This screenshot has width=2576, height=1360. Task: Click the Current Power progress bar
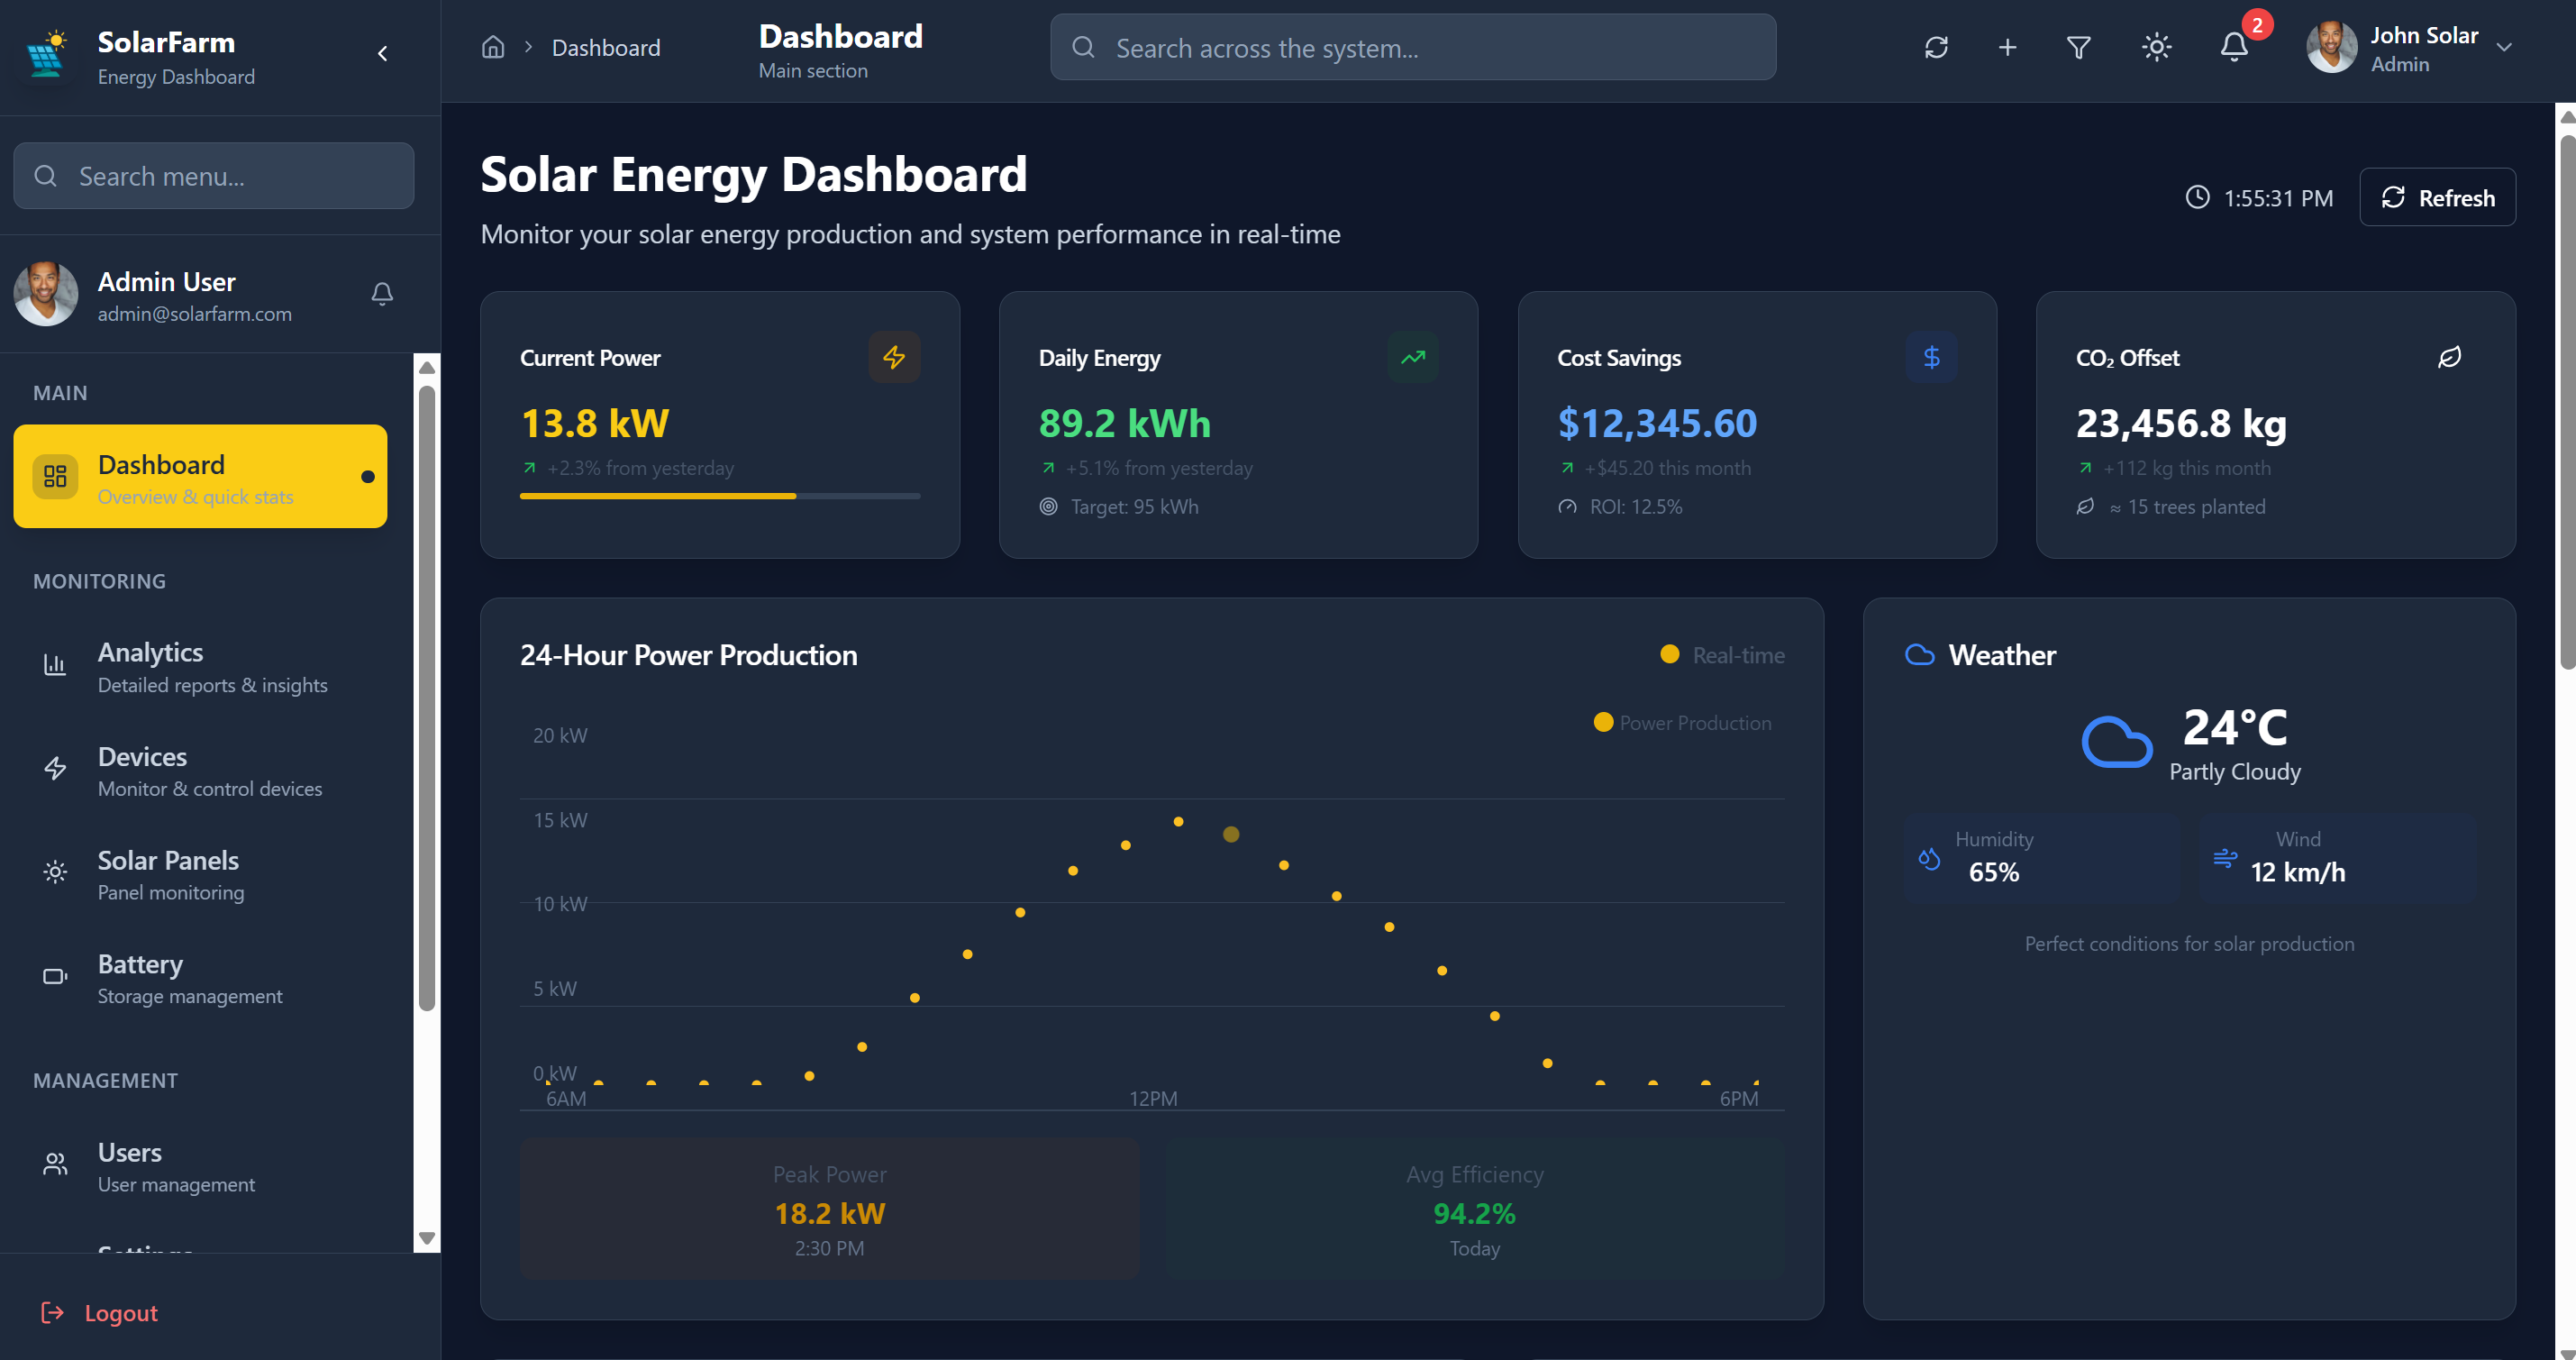point(718,496)
